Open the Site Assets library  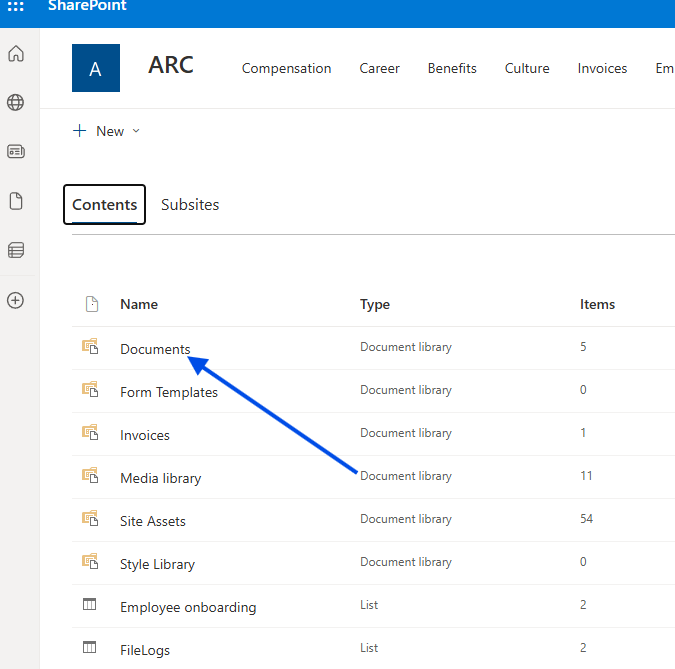[x=153, y=521]
